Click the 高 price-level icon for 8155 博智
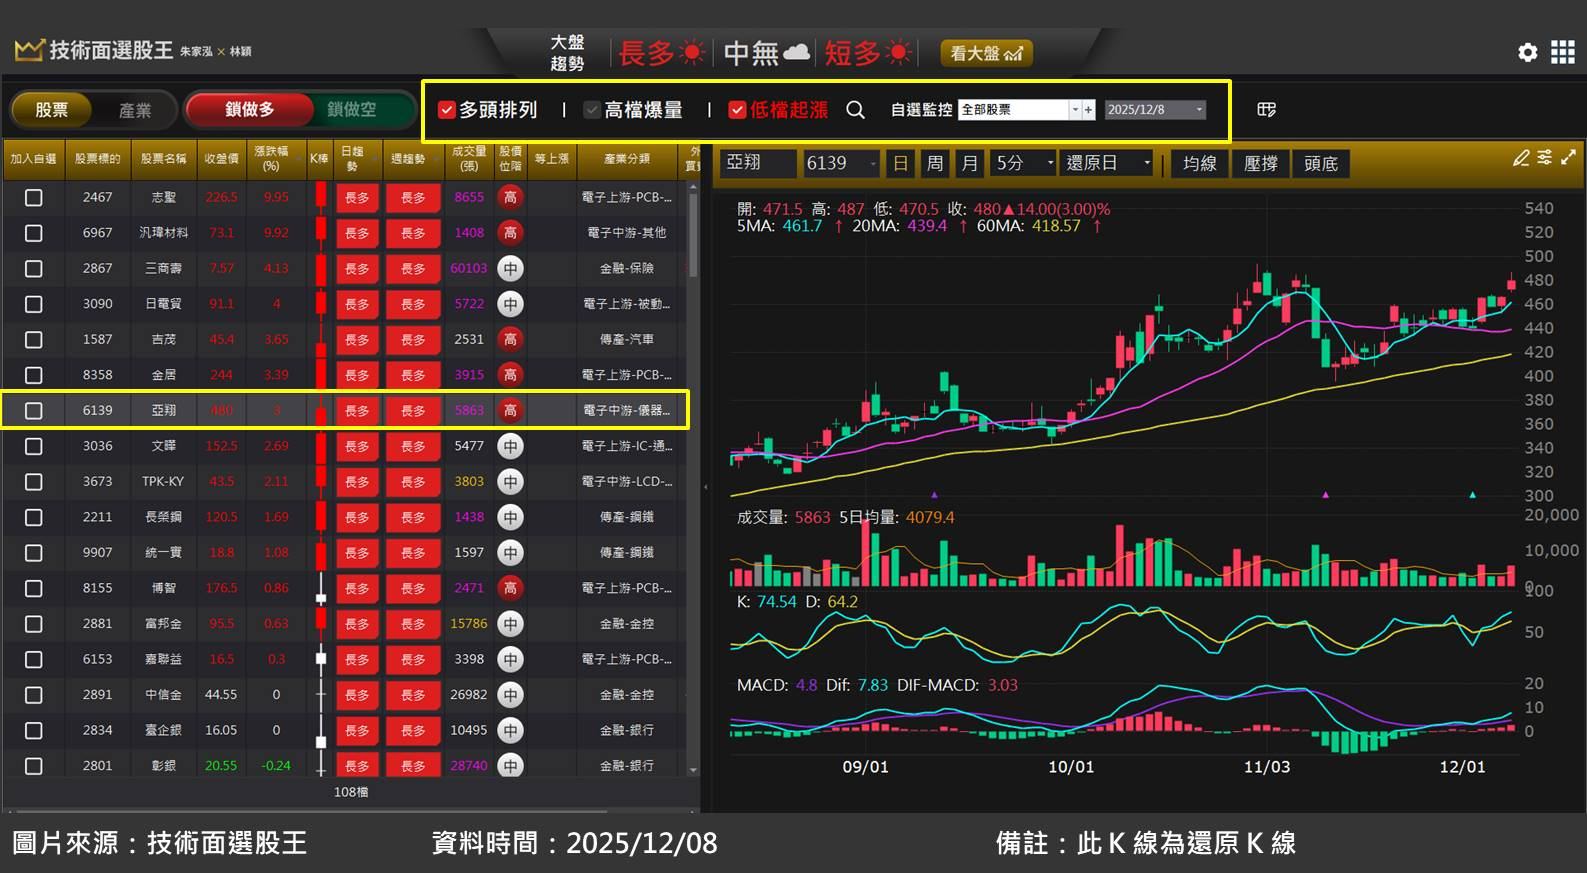Viewport: 1587px width, 873px height. click(x=510, y=588)
